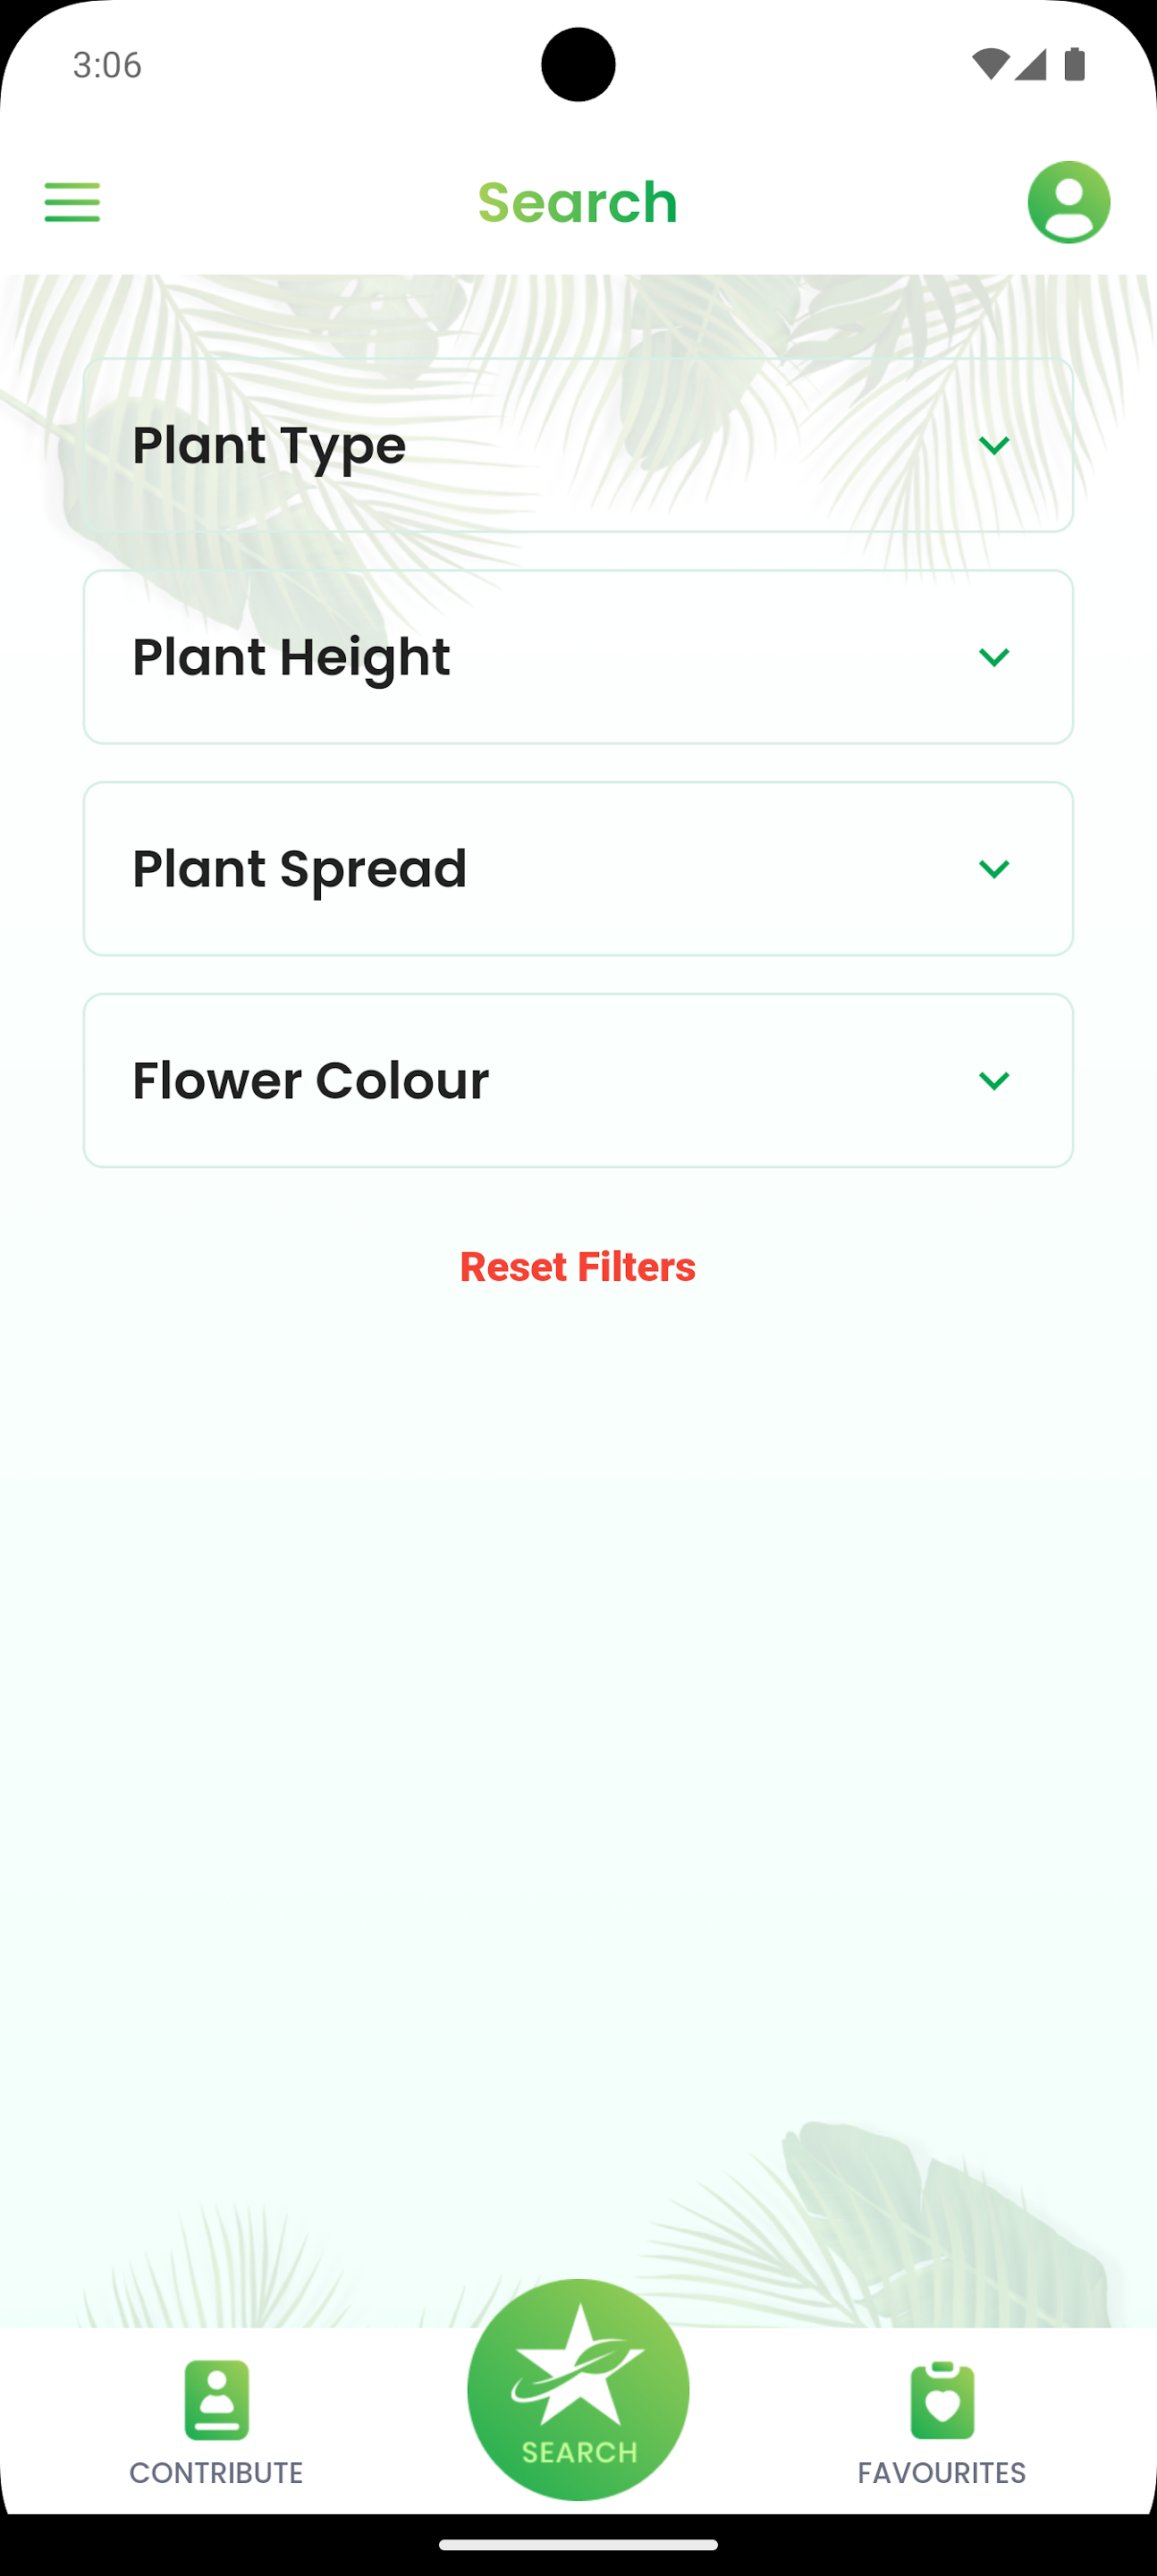Expand the Plant Spread chevron
Screen dimensions: 1157x2576
click(x=993, y=869)
